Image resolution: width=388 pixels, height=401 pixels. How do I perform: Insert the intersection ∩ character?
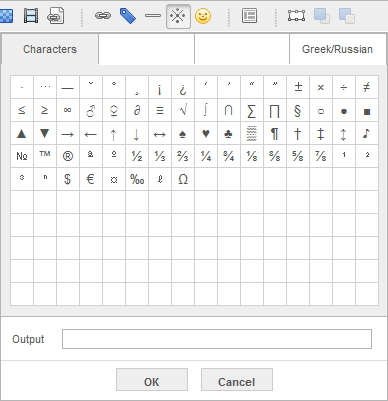[229, 110]
